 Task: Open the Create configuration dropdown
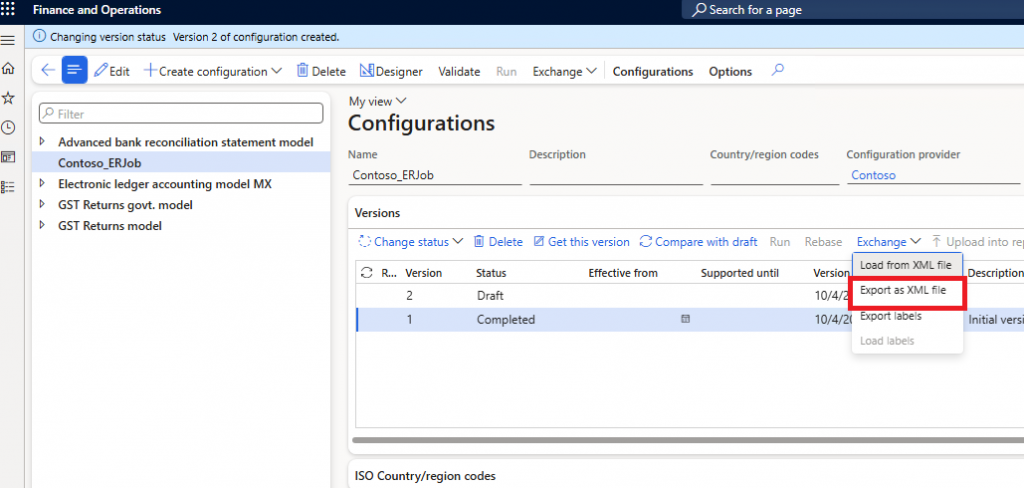213,71
